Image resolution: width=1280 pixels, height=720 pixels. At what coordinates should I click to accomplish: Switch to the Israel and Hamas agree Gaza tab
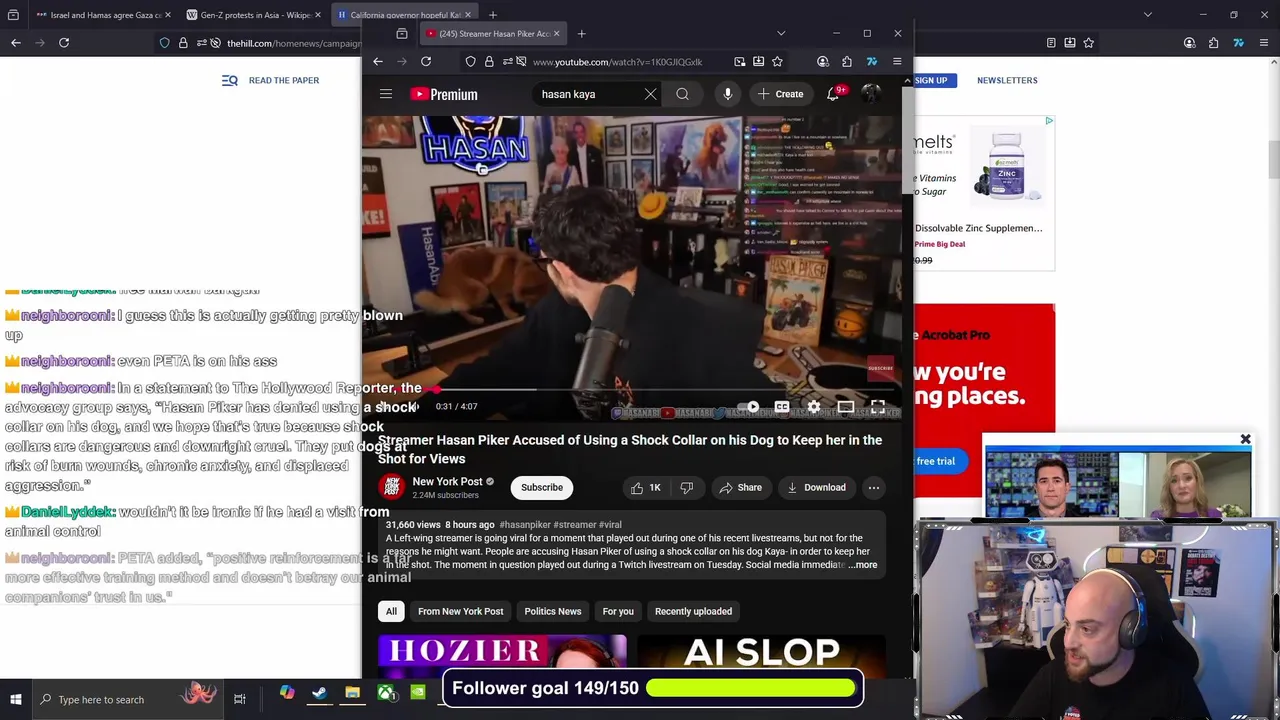(103, 15)
